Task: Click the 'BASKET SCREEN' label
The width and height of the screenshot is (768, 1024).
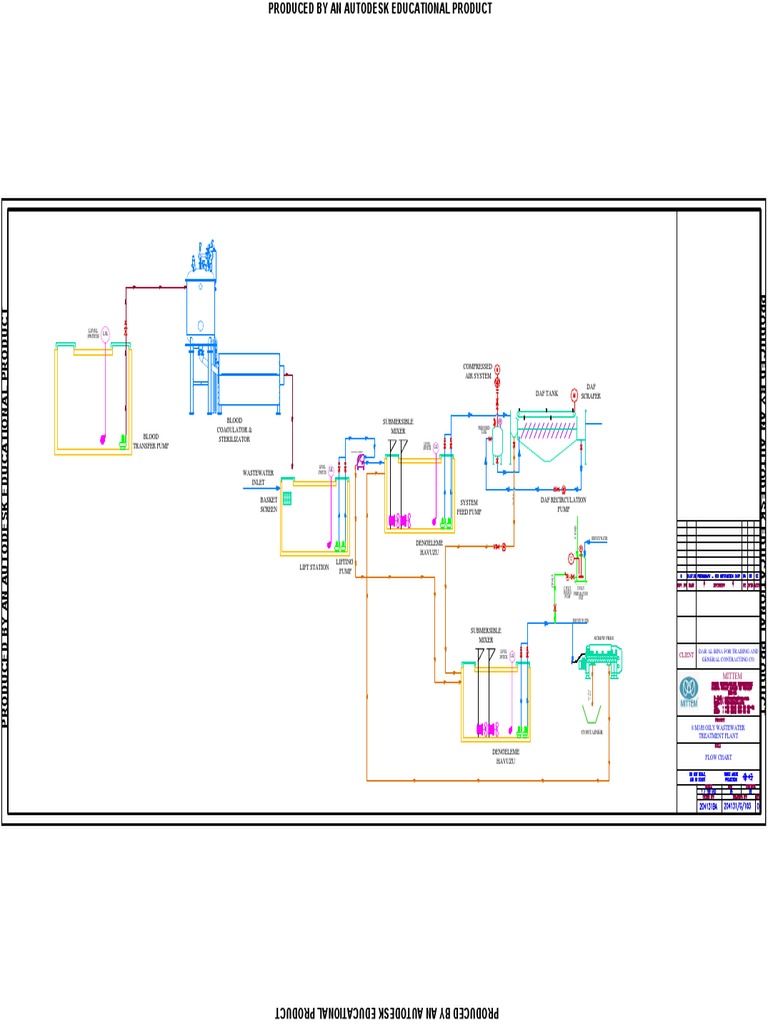Action: click(268, 504)
